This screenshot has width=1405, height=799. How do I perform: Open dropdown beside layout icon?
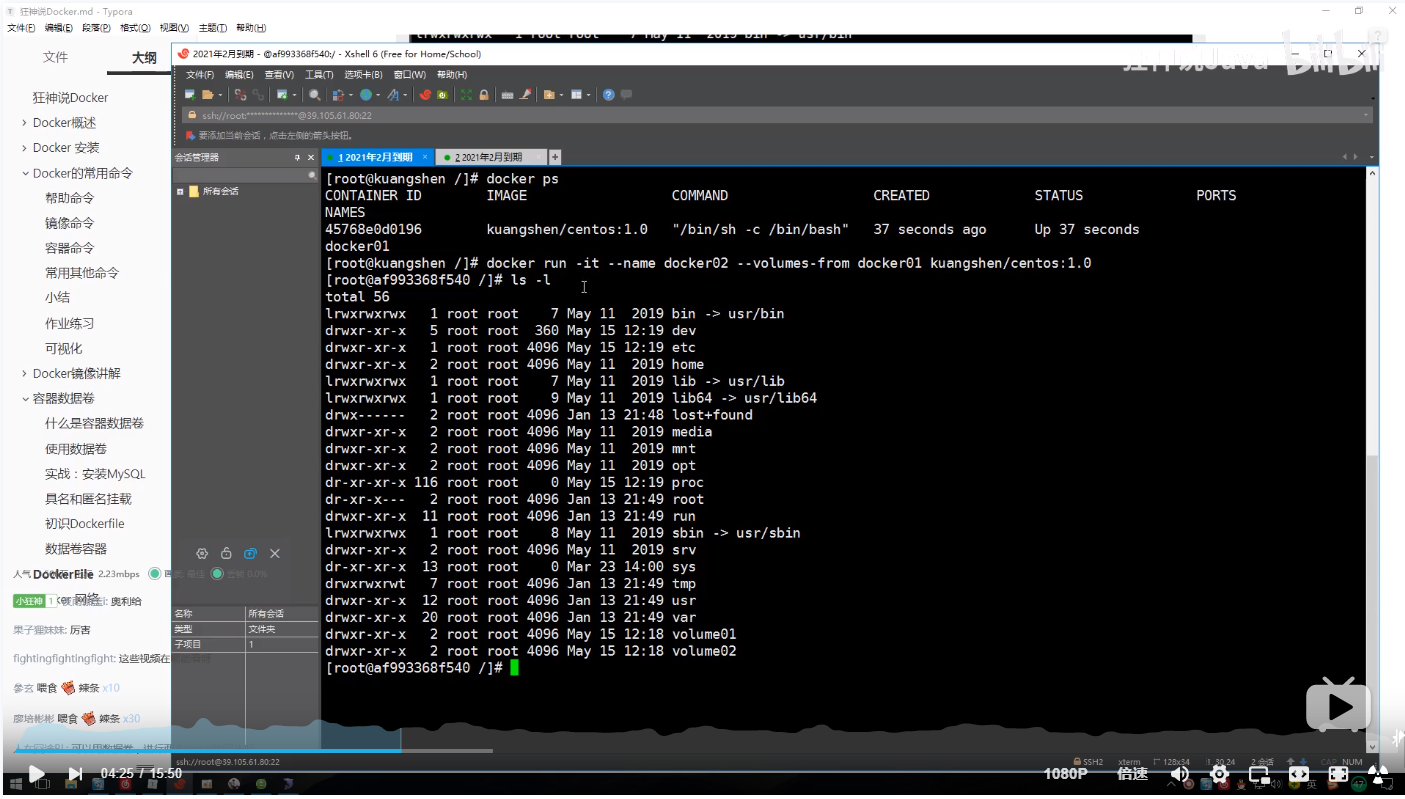click(588, 95)
